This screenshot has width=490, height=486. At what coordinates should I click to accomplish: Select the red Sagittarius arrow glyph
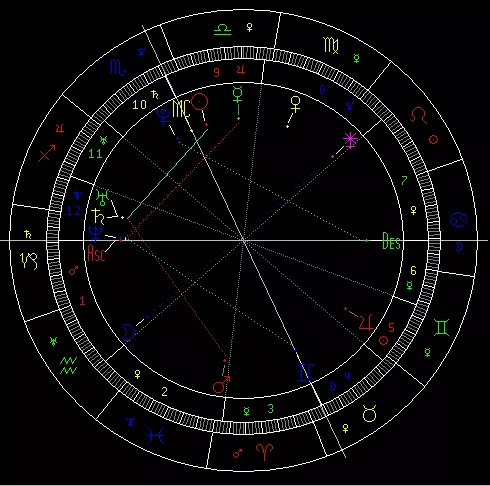click(47, 153)
